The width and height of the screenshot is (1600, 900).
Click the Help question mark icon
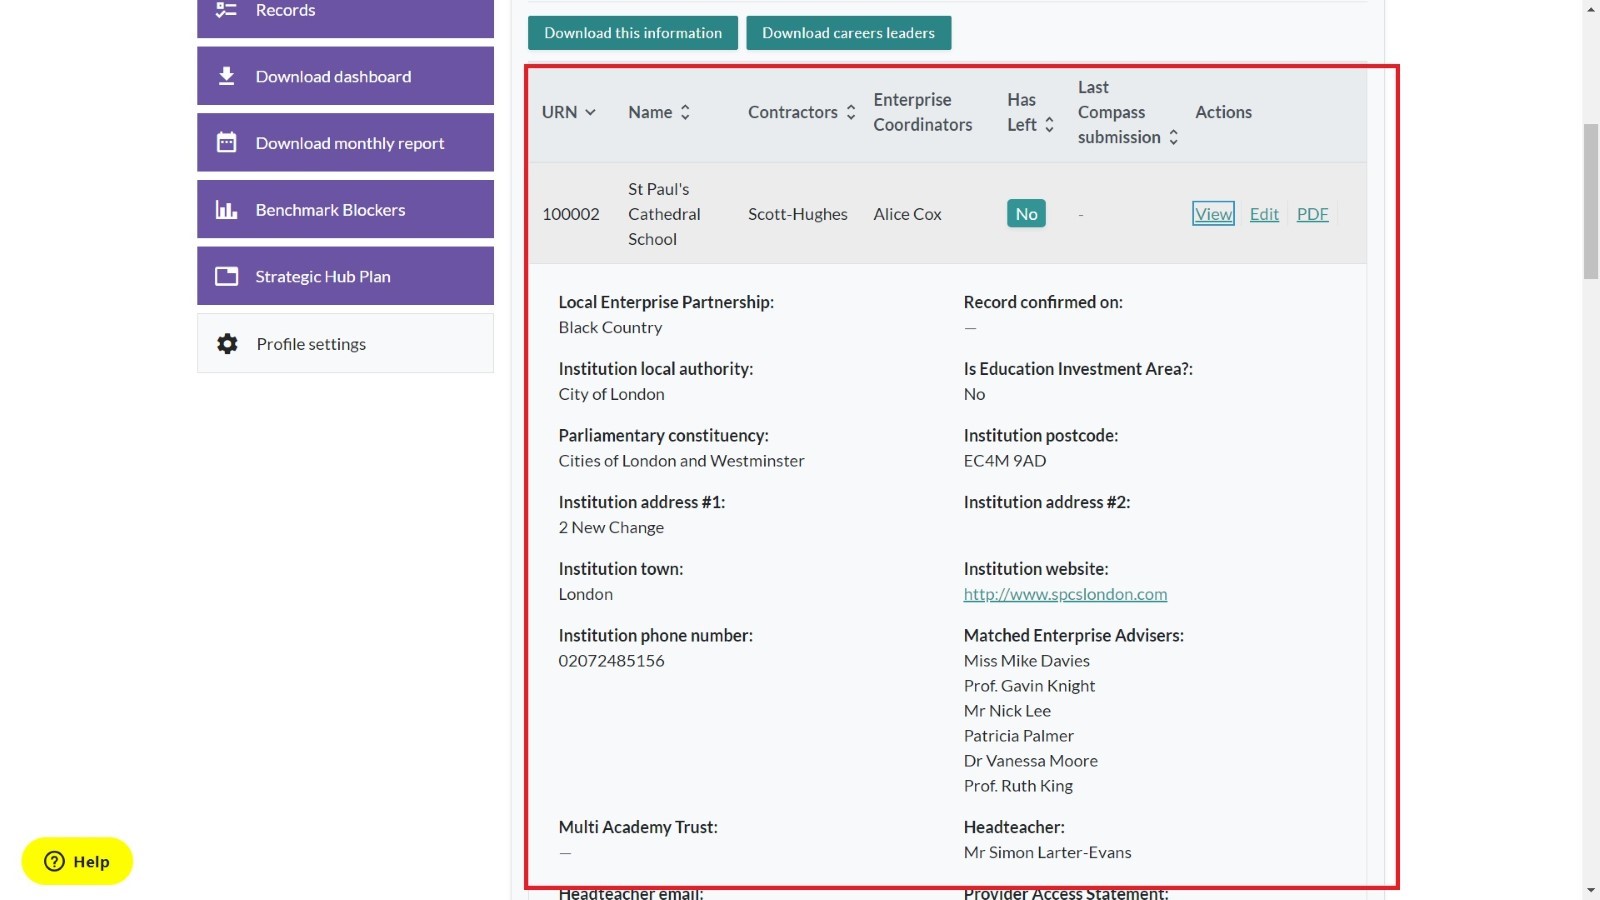tap(55, 861)
